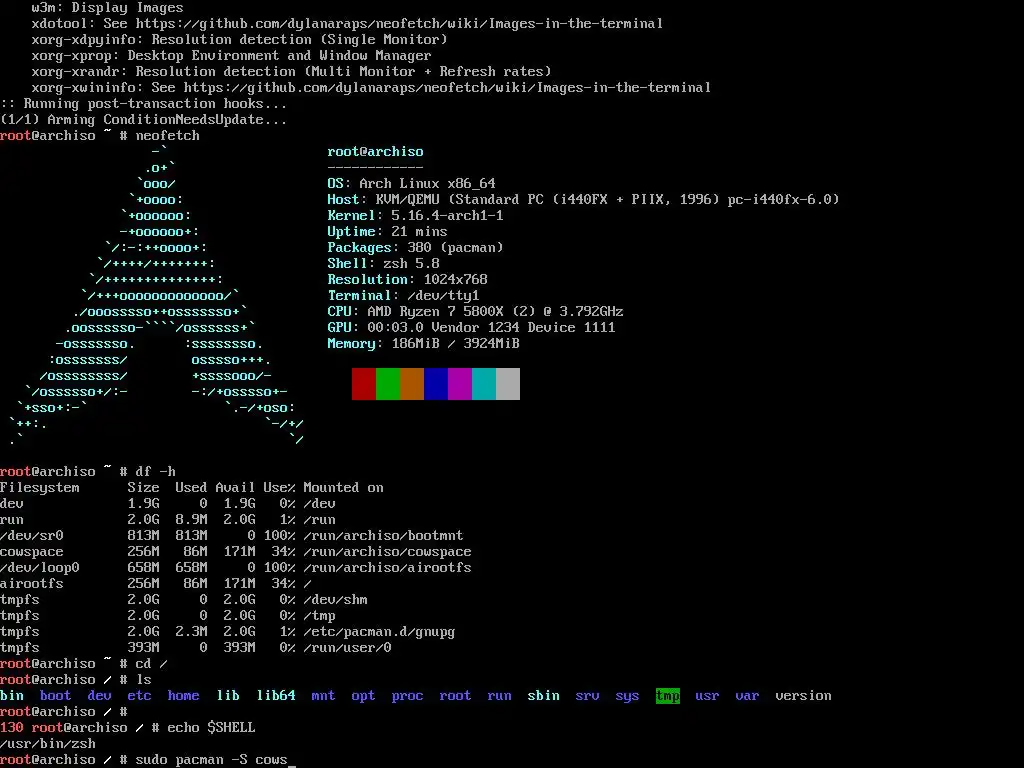Click the 'cd /' command text

coord(152,664)
